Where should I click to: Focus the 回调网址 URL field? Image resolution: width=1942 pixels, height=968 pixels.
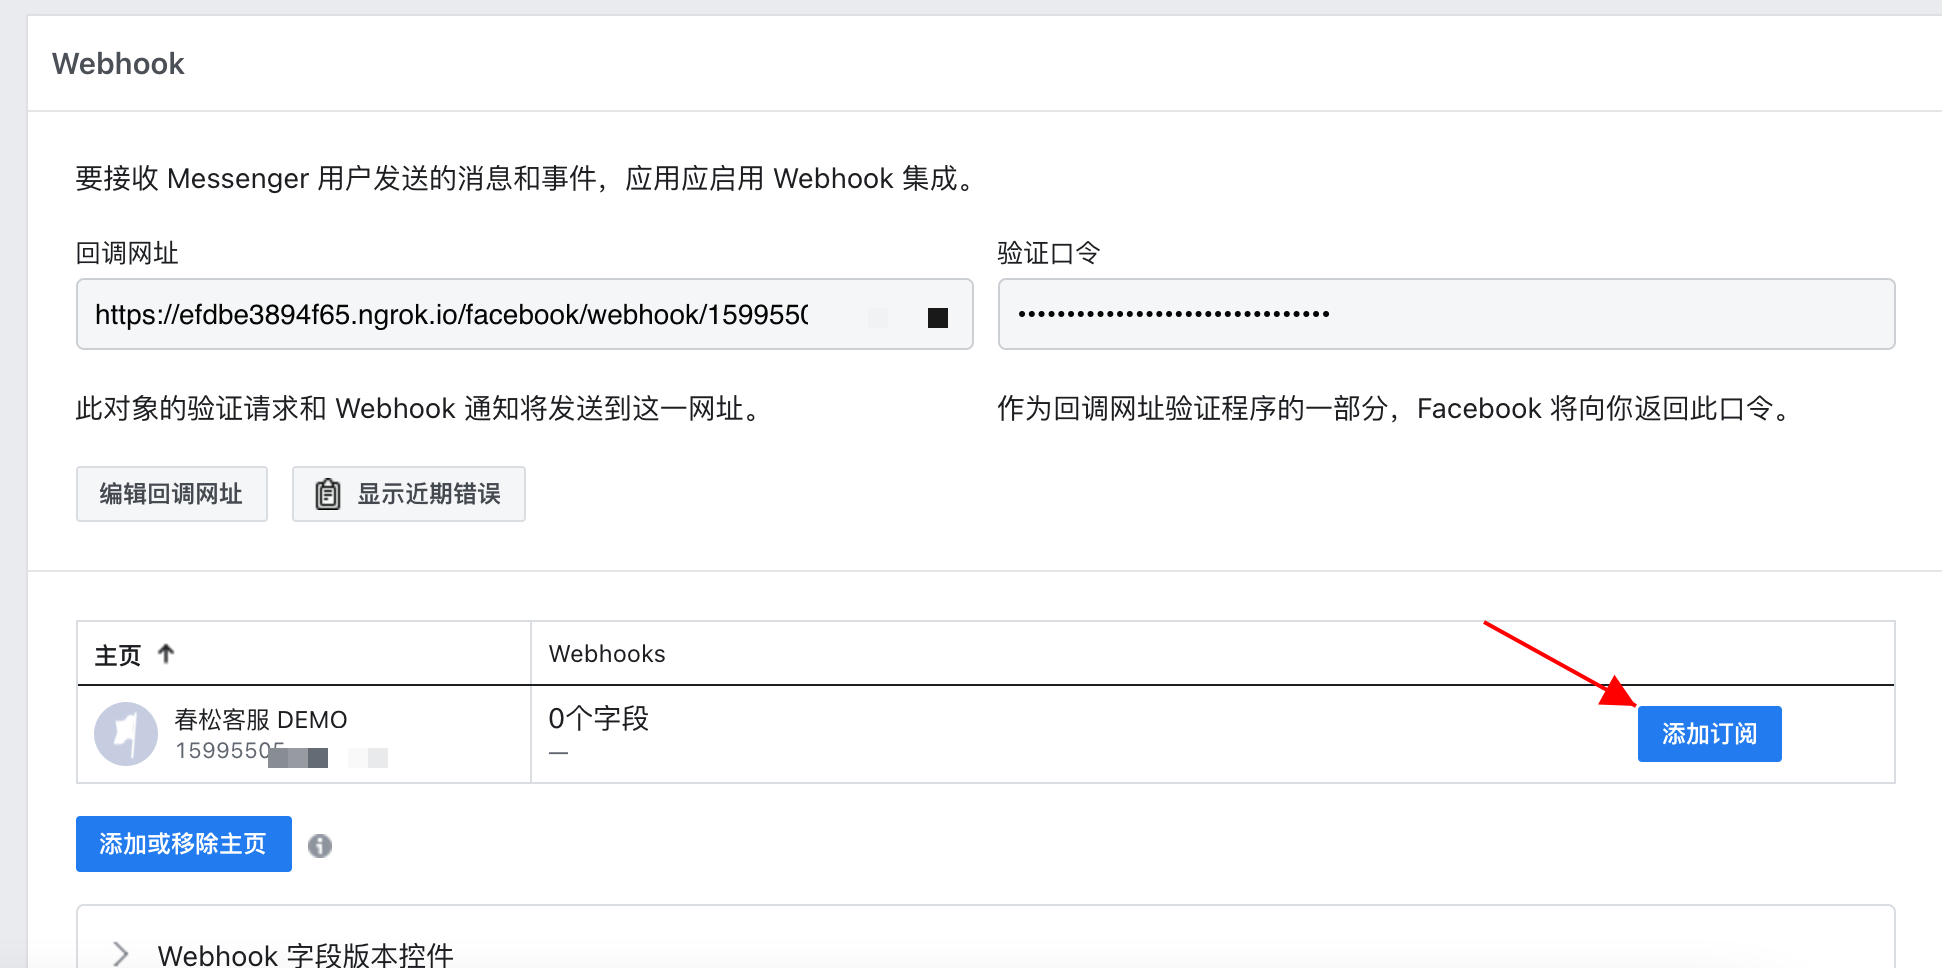click(x=525, y=314)
